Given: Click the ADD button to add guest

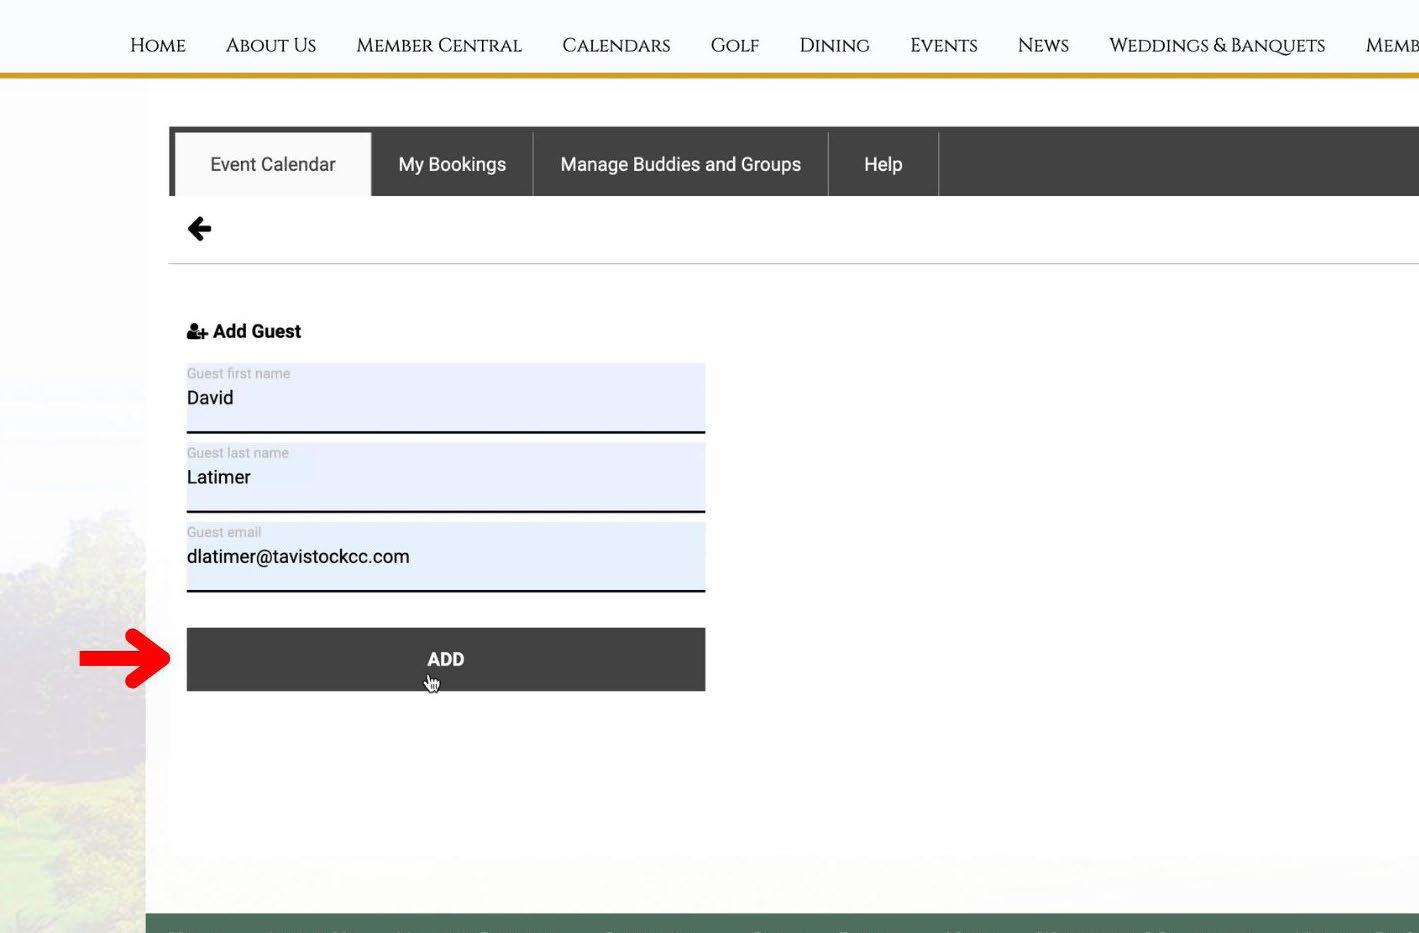Looking at the screenshot, I should click(446, 659).
